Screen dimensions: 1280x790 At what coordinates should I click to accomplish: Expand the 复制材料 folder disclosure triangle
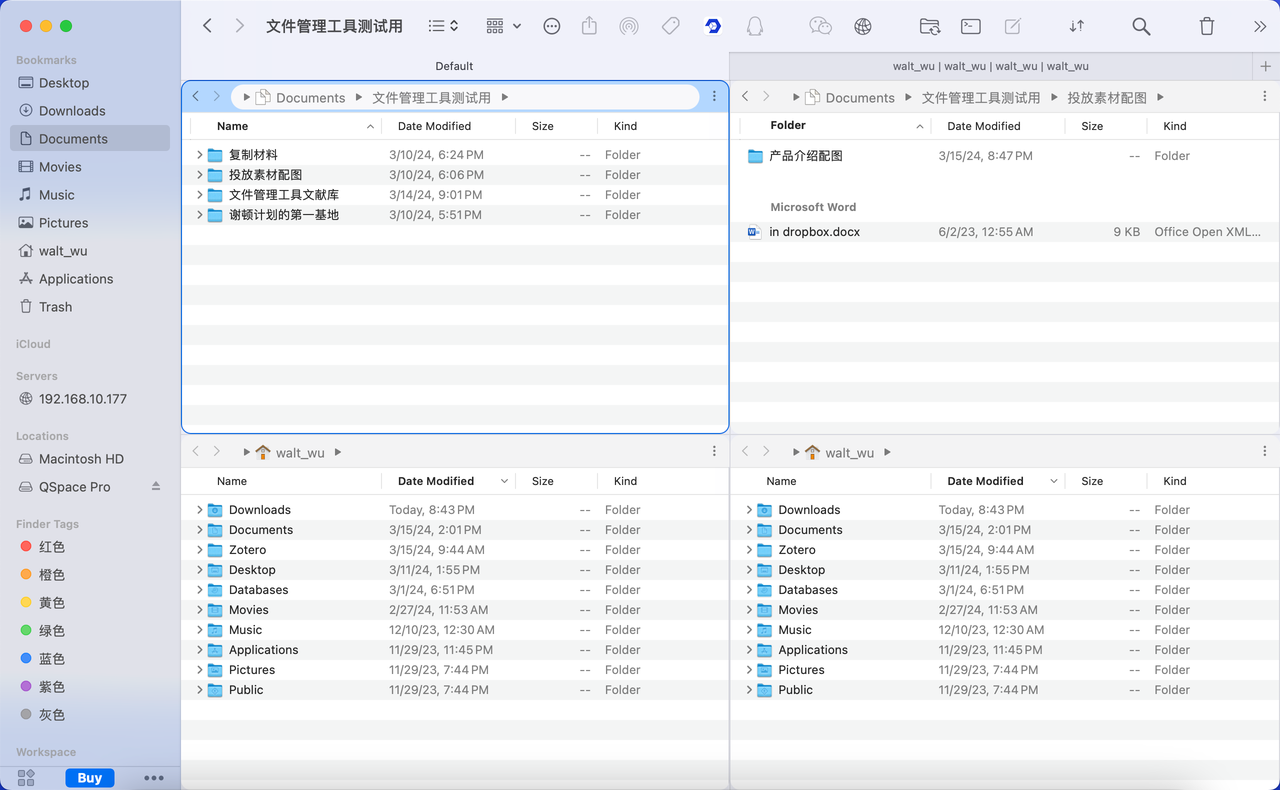[198, 155]
